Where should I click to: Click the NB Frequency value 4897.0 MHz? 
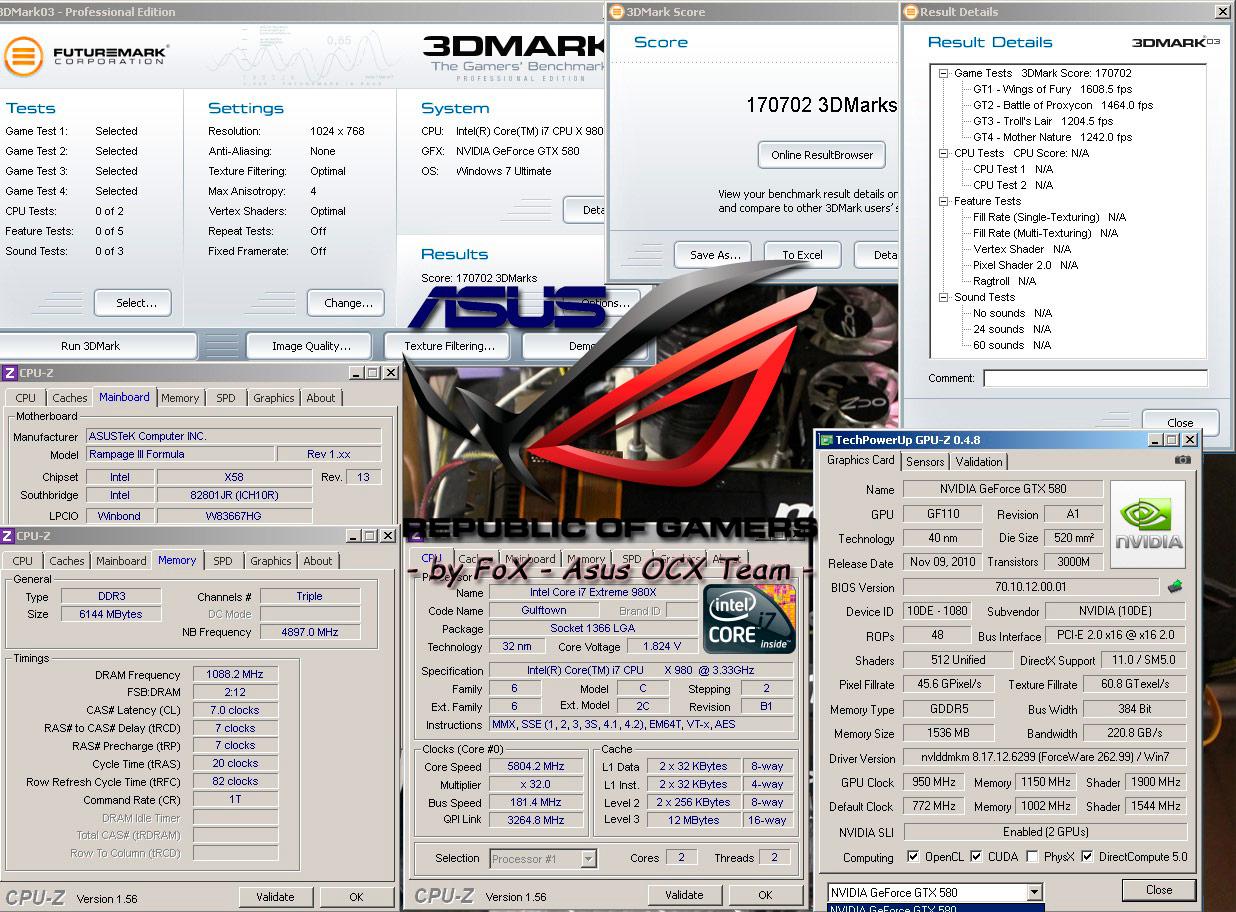click(x=310, y=632)
